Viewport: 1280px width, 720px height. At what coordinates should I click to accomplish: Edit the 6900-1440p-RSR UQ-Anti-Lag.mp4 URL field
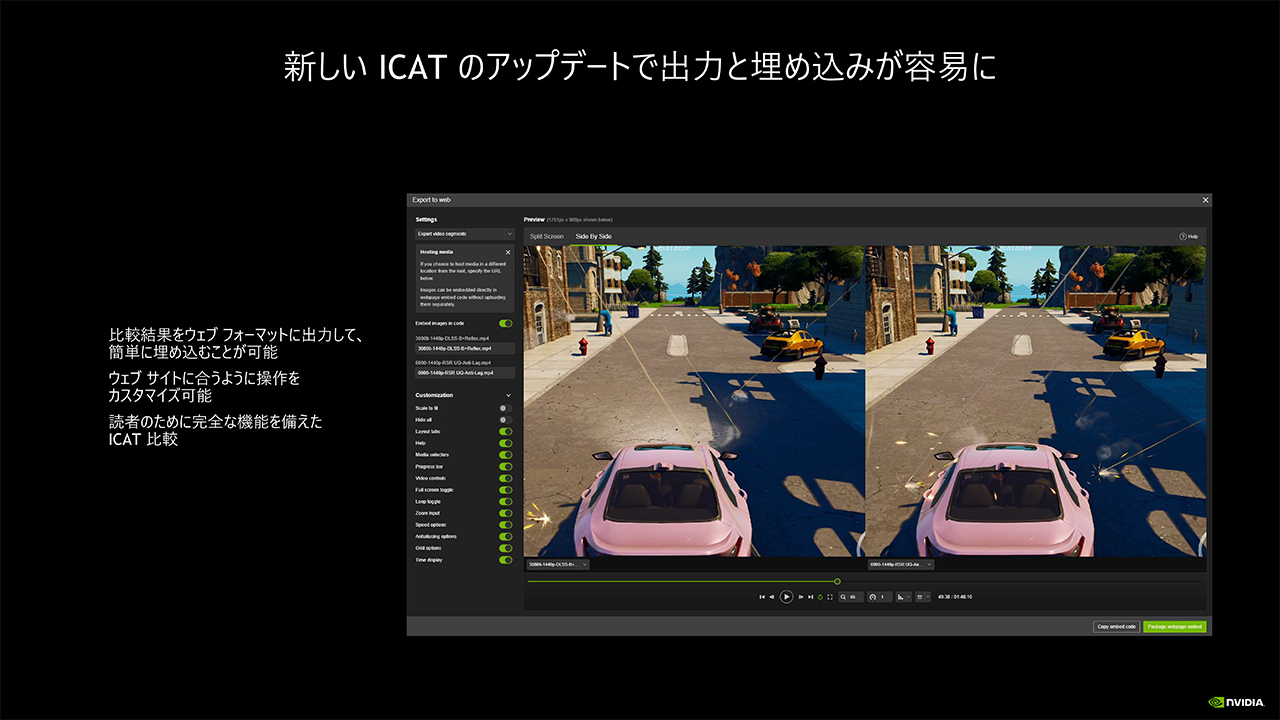point(465,373)
